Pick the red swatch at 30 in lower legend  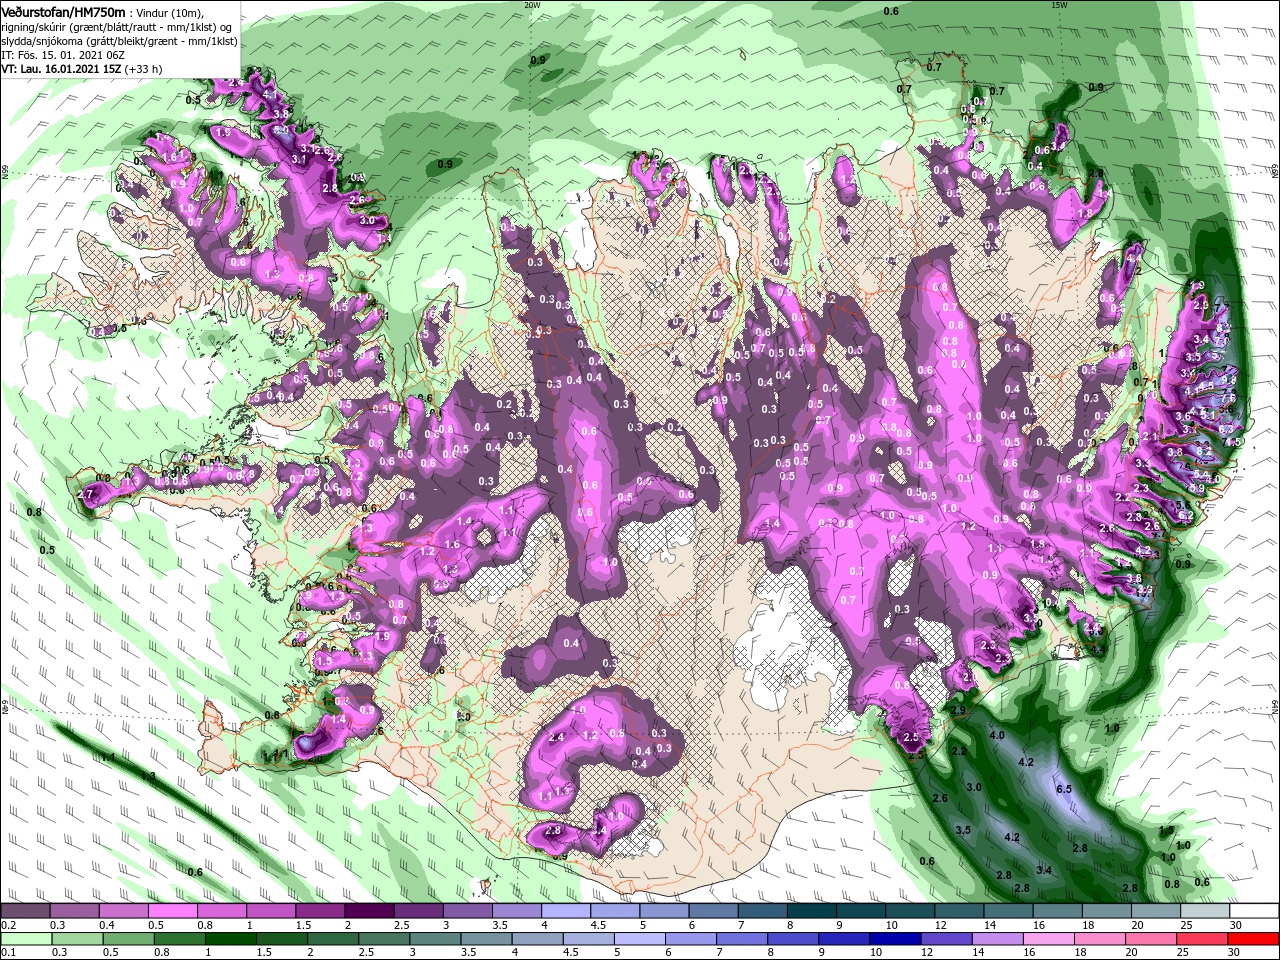tap(1253, 939)
